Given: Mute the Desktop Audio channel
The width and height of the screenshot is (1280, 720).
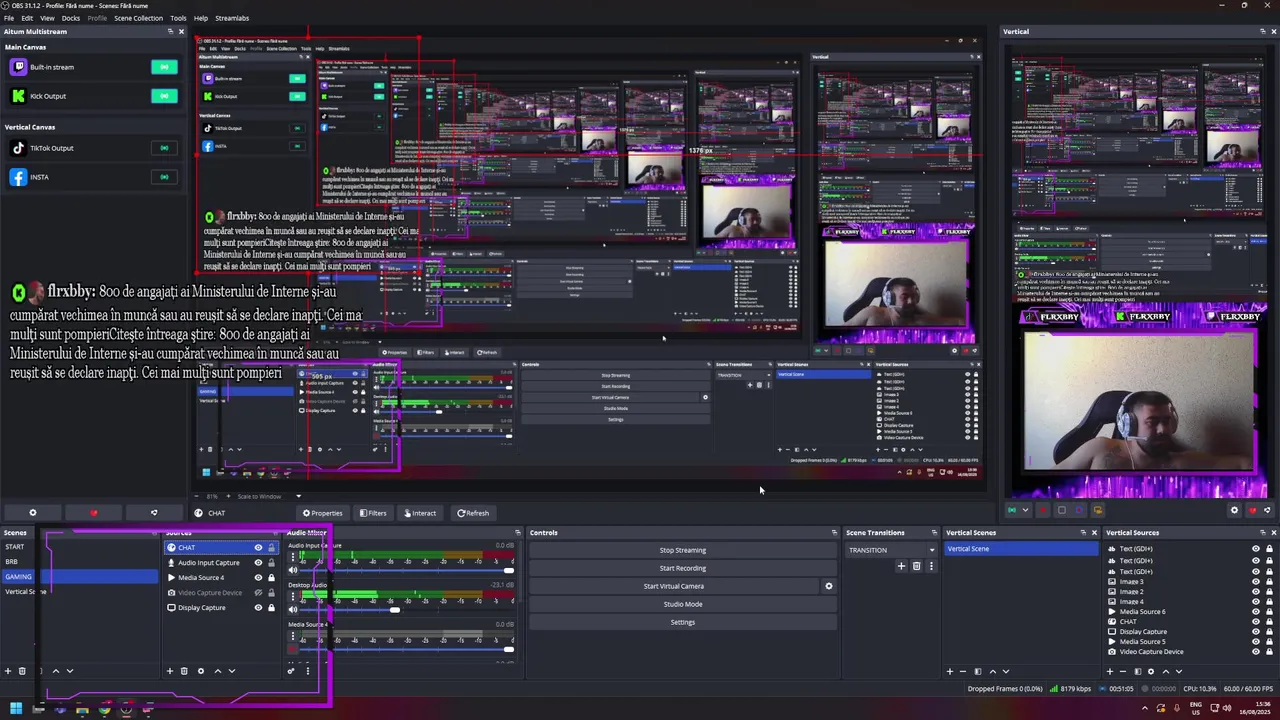Looking at the screenshot, I should click(293, 609).
